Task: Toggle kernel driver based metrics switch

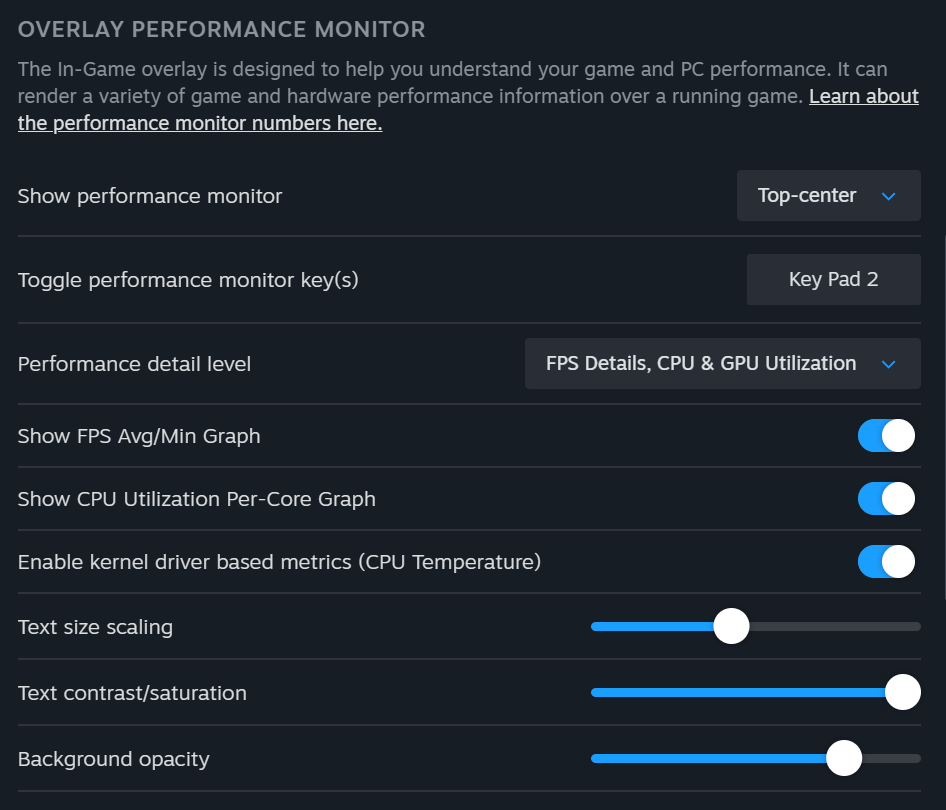Action: tap(886, 562)
